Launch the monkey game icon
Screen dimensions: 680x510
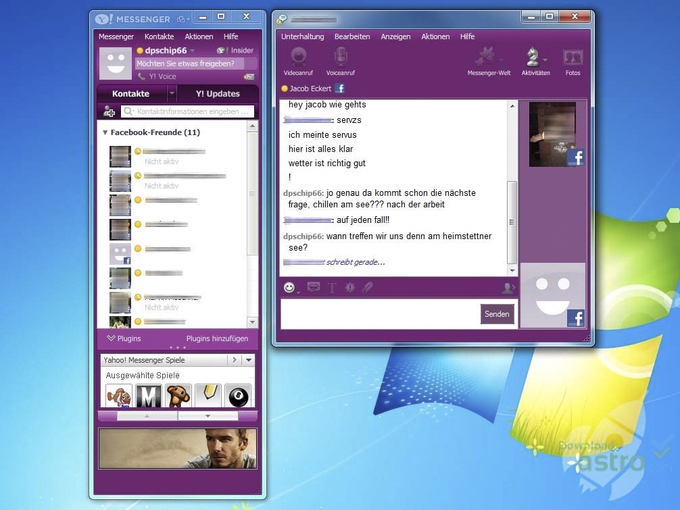point(178,395)
